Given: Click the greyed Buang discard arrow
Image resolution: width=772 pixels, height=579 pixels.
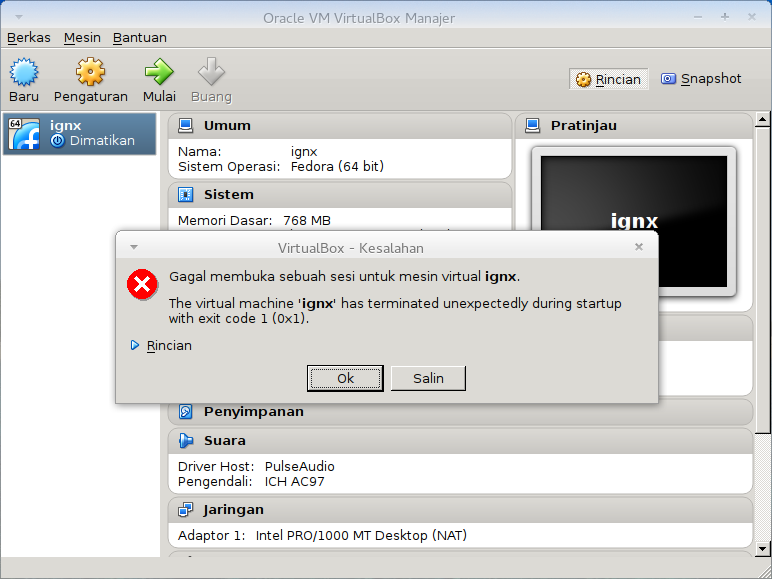Looking at the screenshot, I should (x=211, y=72).
